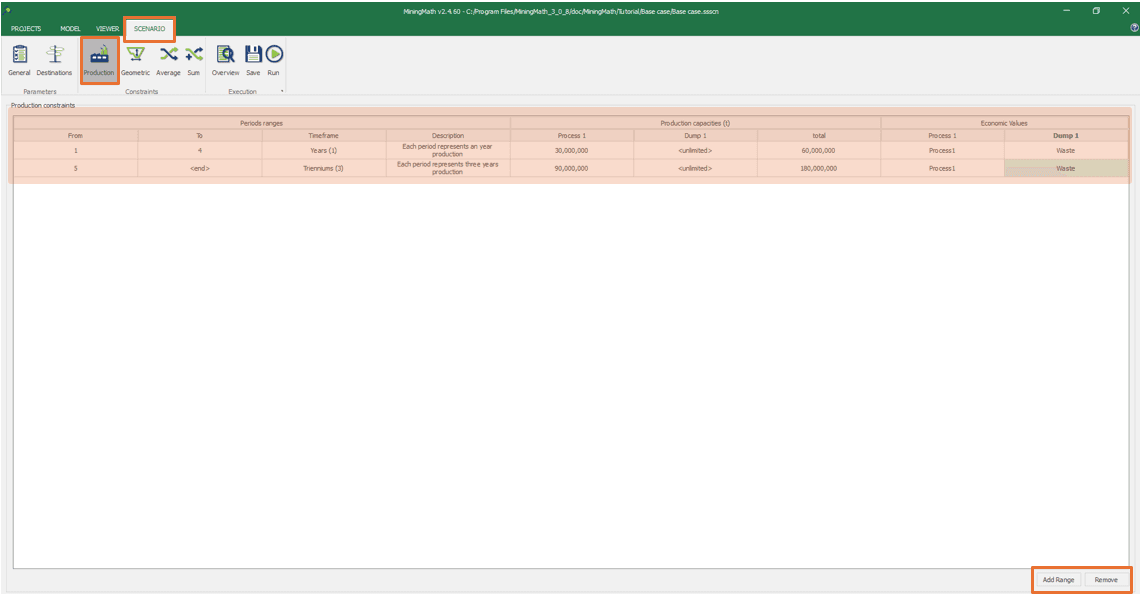
Task: Run the scenario with play icon
Action: tap(273, 59)
